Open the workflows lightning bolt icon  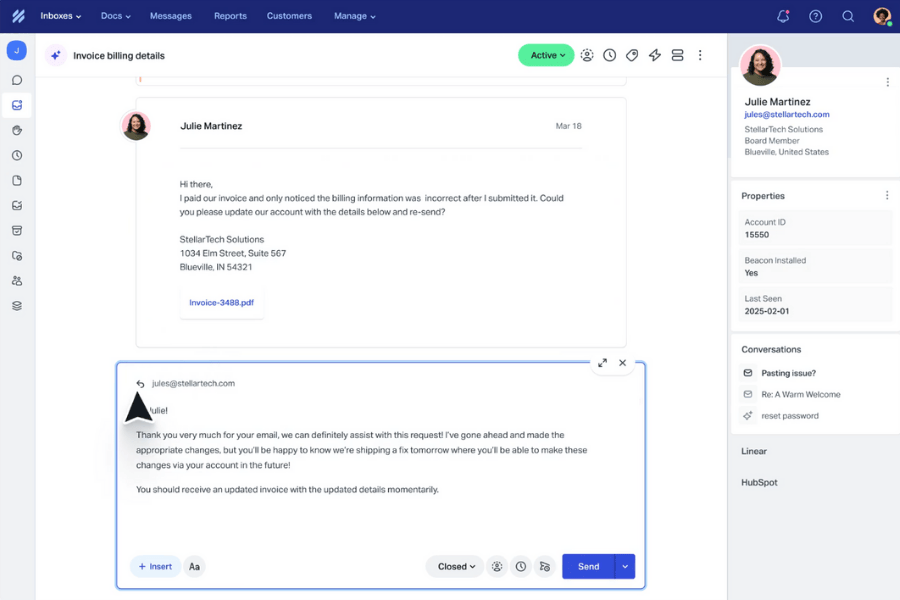pos(655,55)
